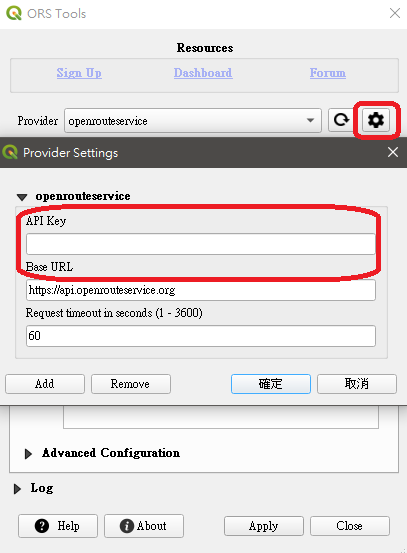
Task: Click the QGIS logo in ORS Tools title
Action: click(x=14, y=13)
